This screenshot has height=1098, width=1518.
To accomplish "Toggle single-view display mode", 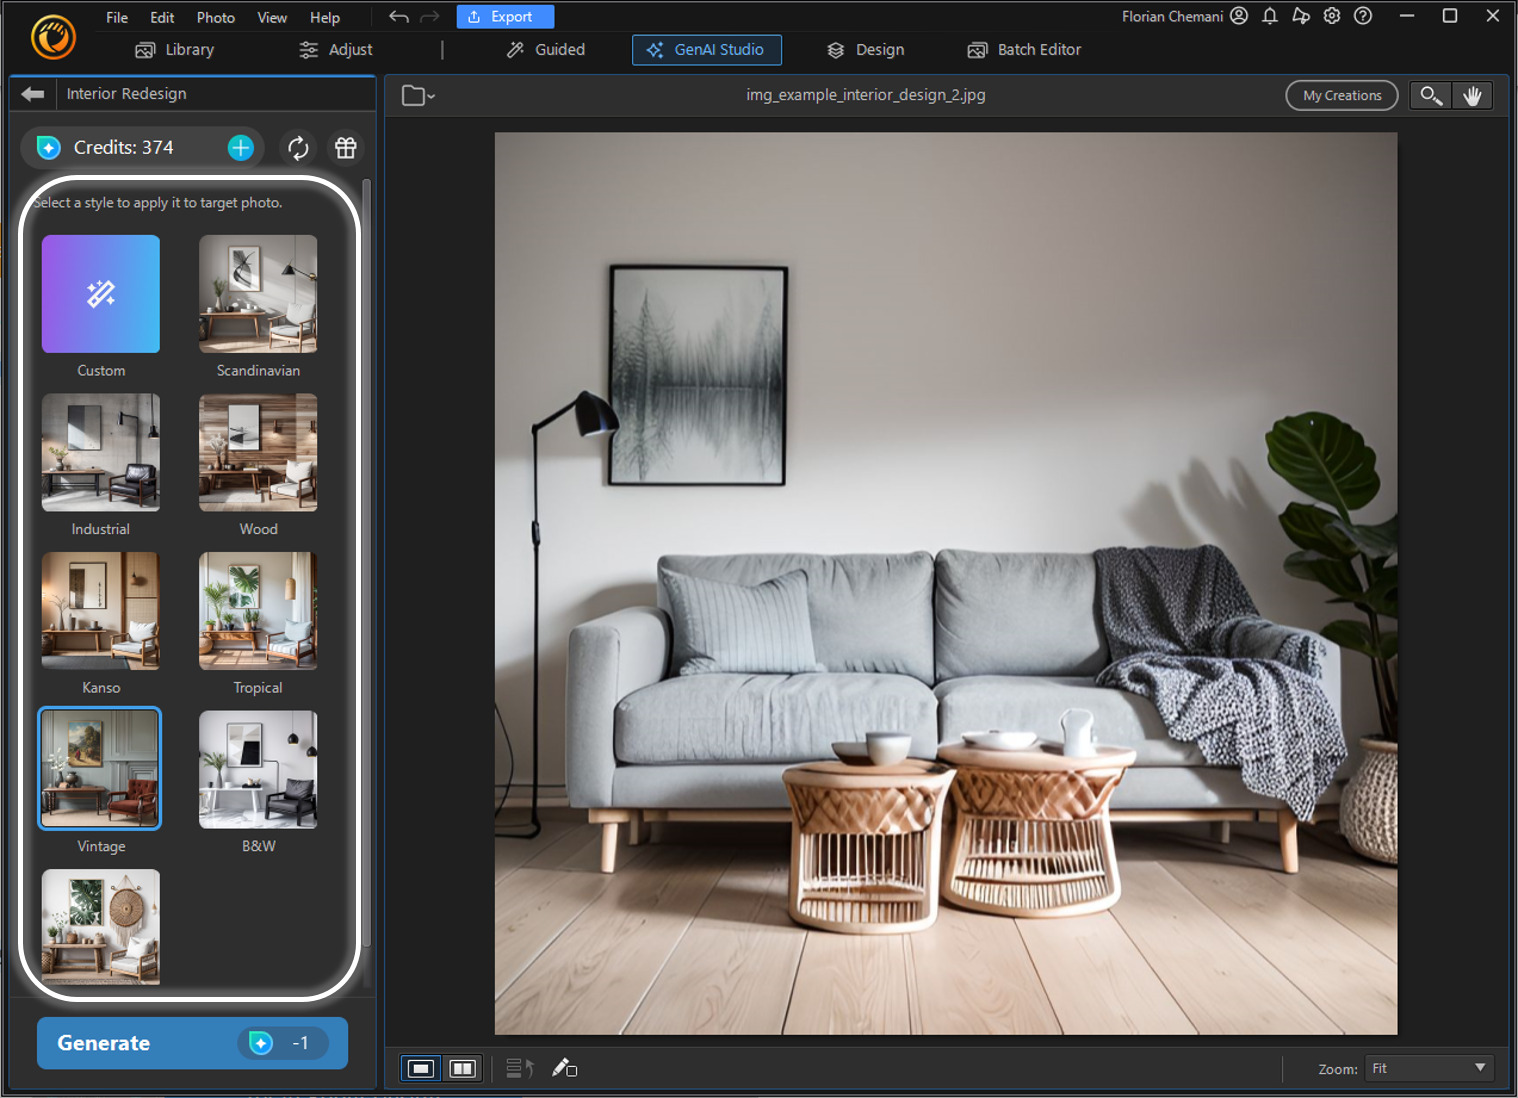I will point(420,1068).
